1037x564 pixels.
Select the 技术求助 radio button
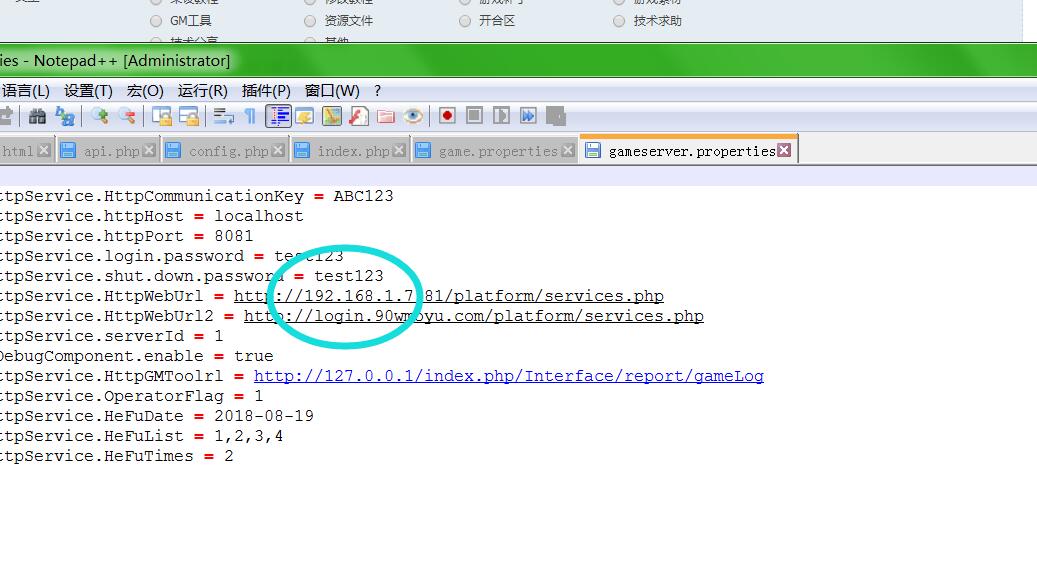pos(619,21)
